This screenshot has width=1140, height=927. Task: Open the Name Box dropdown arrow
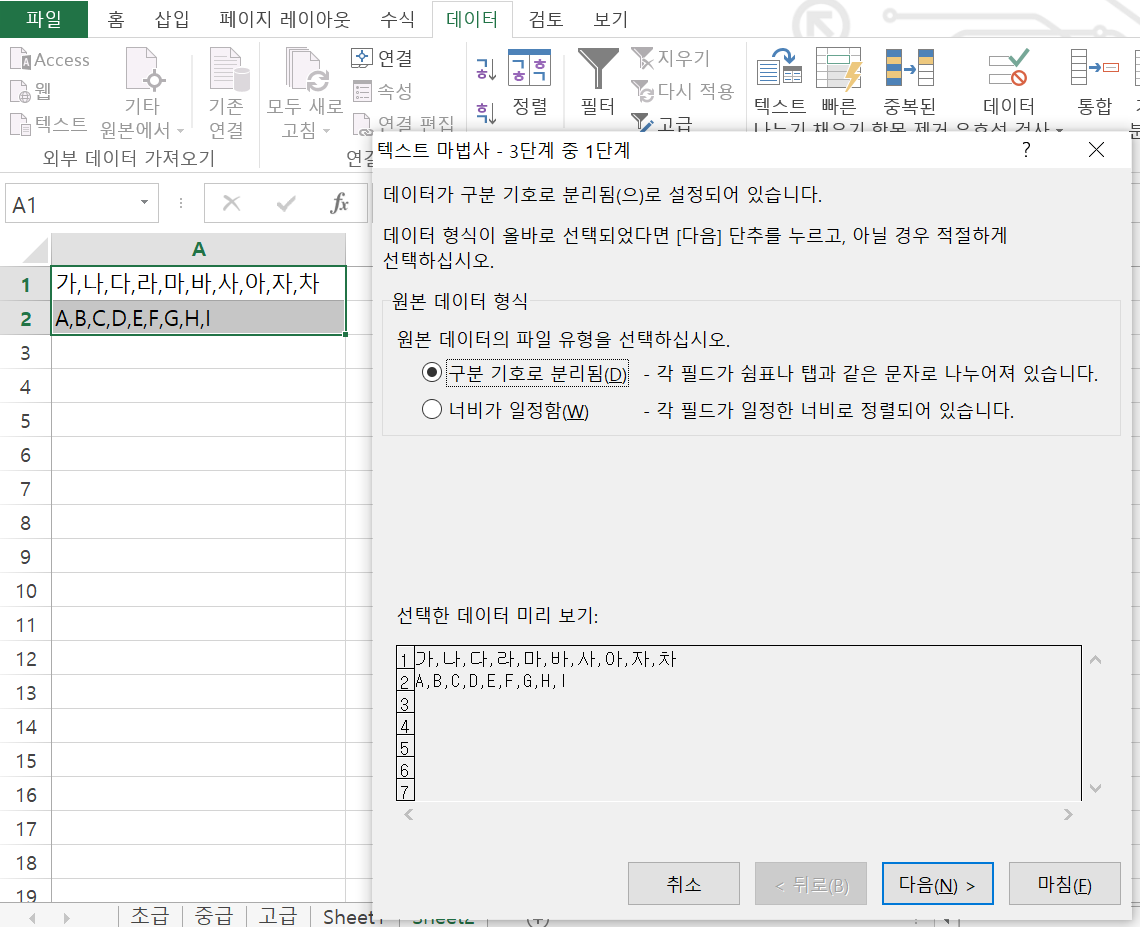(144, 203)
